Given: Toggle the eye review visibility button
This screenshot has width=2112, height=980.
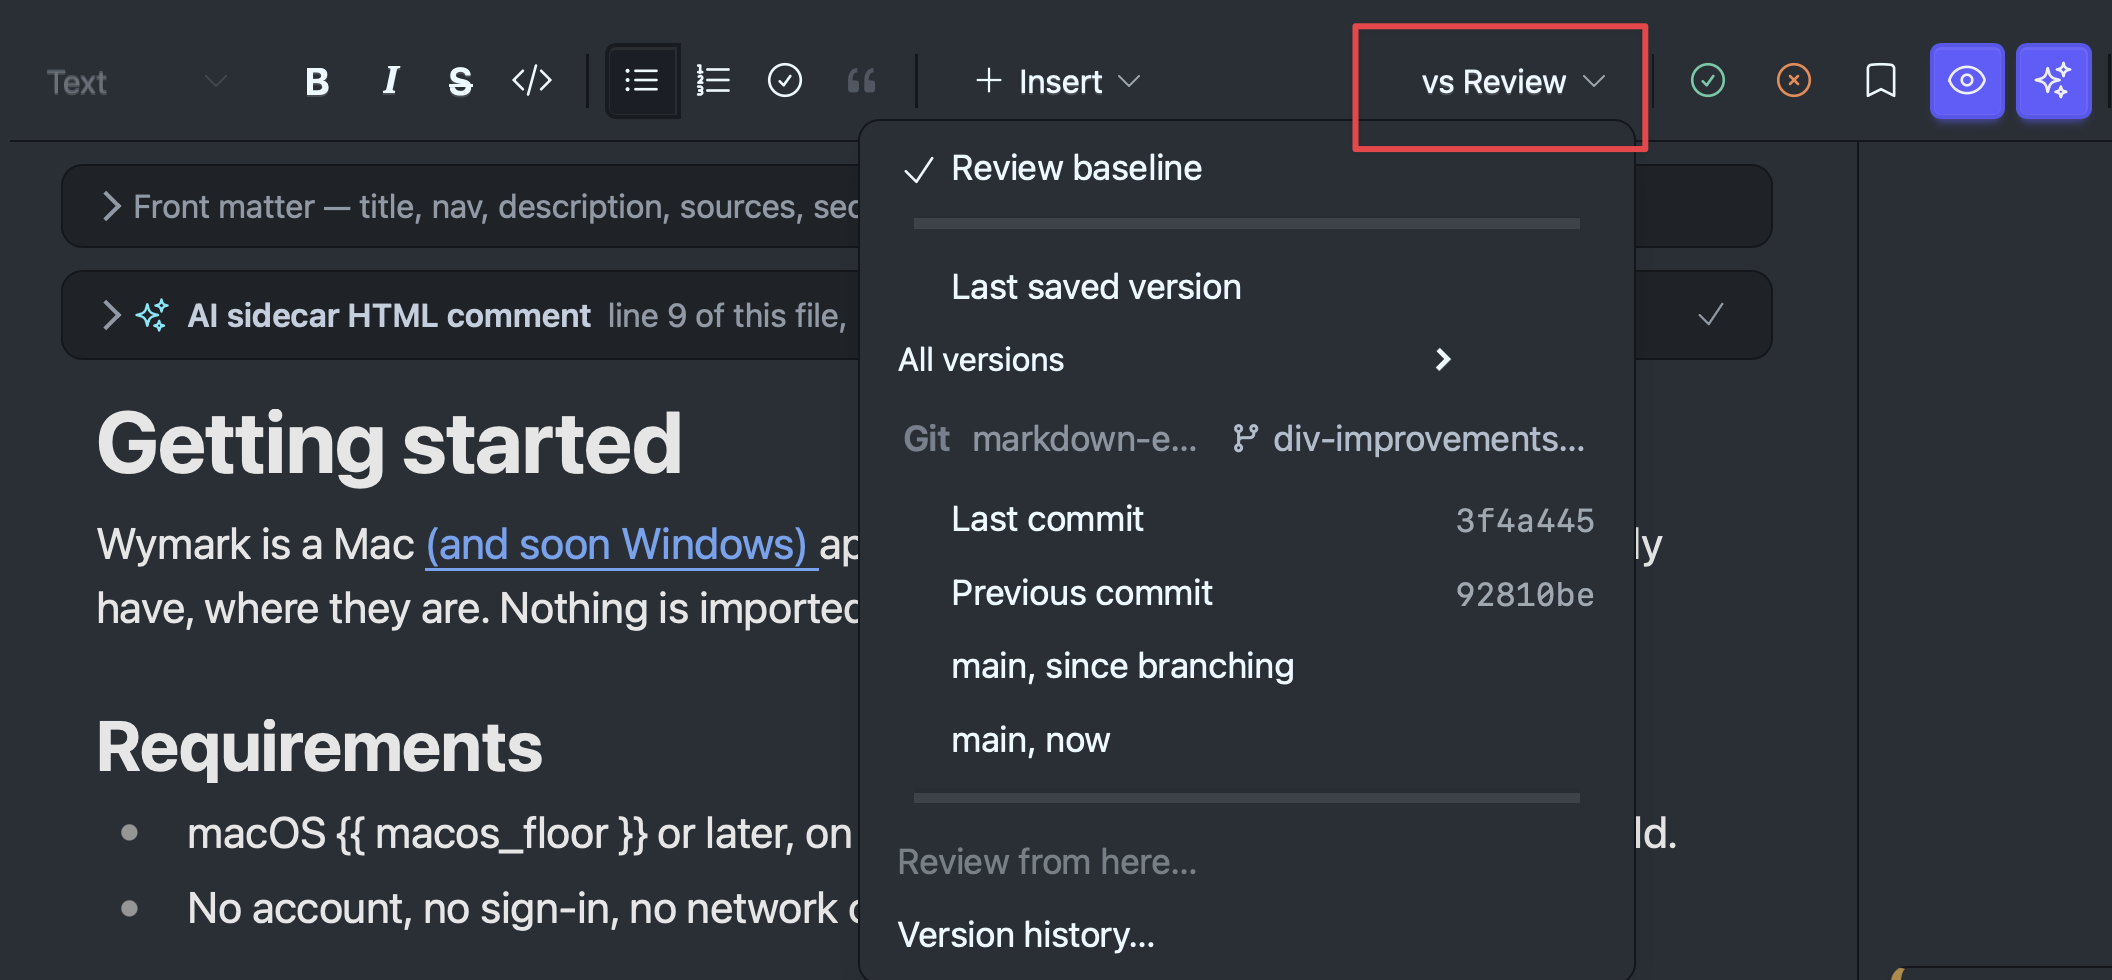Looking at the screenshot, I should click(1967, 81).
